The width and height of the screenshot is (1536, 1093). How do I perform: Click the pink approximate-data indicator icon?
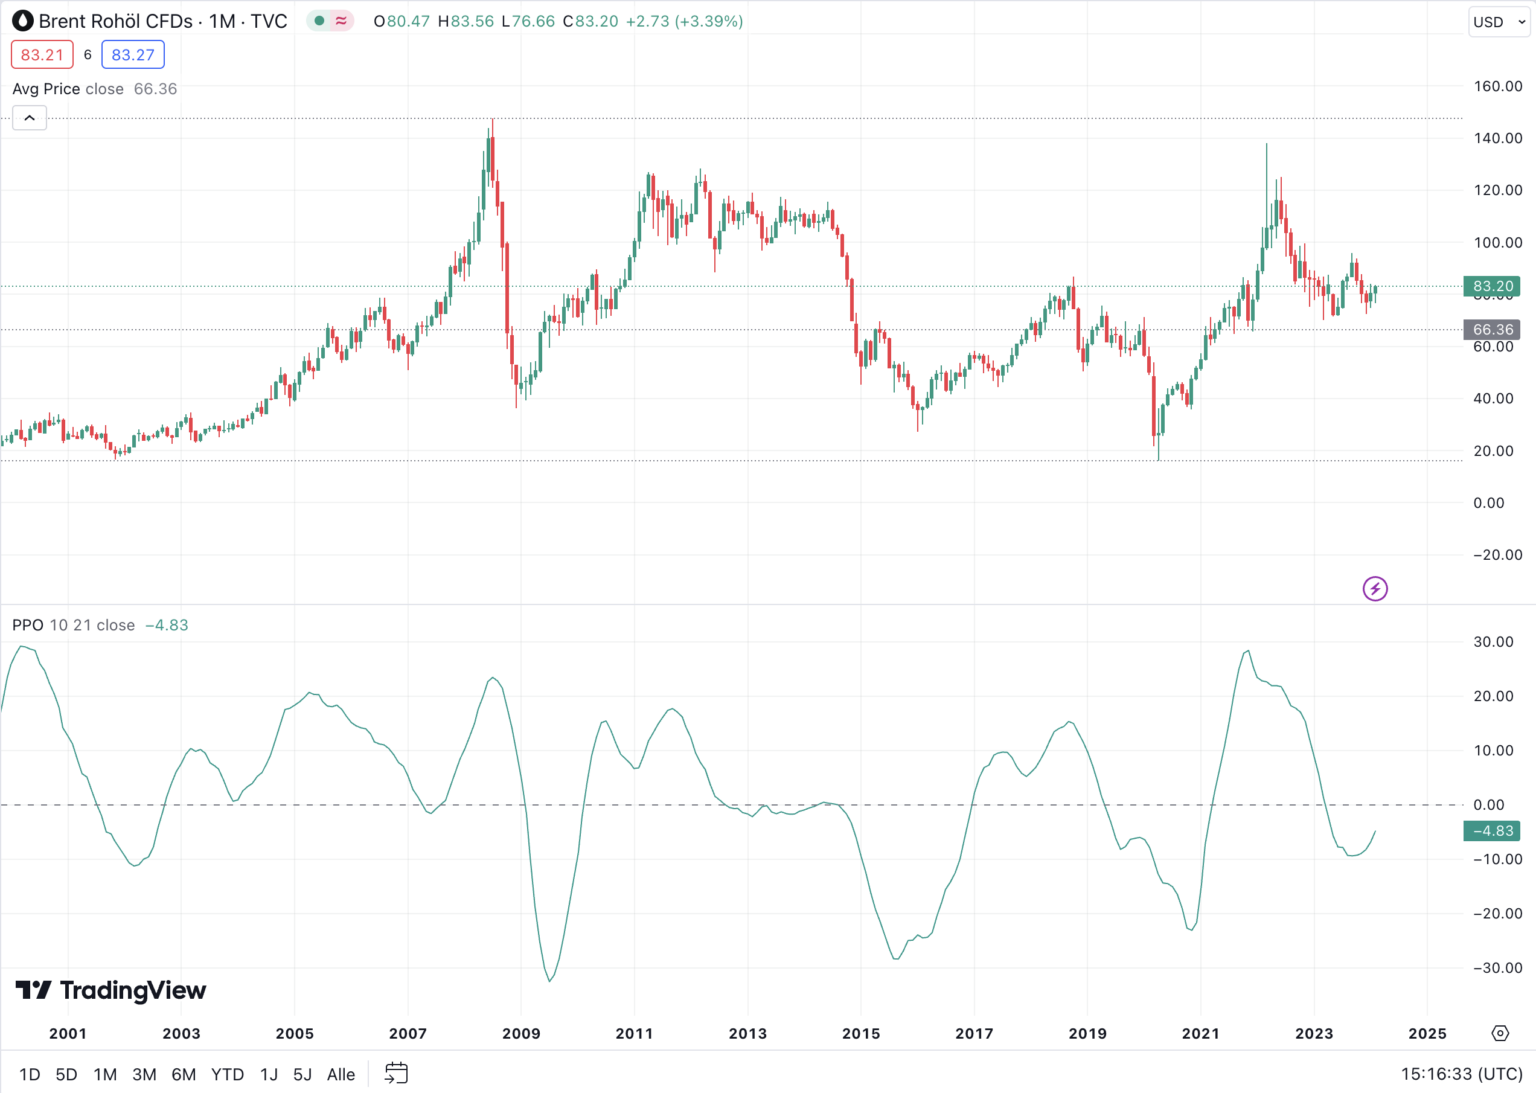tap(341, 21)
